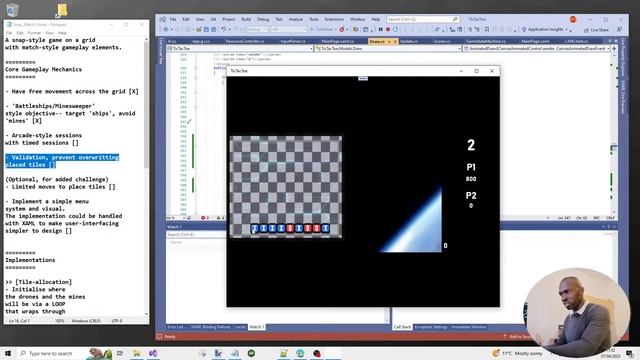Open the File menu in Visual Studio
Image resolution: width=640 pixels, height=360 pixels.
(173, 19)
